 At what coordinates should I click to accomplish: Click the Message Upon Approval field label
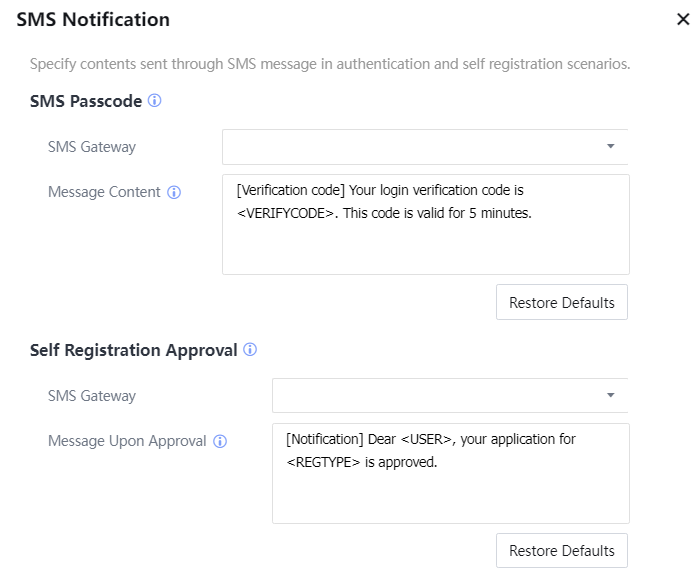pos(127,441)
